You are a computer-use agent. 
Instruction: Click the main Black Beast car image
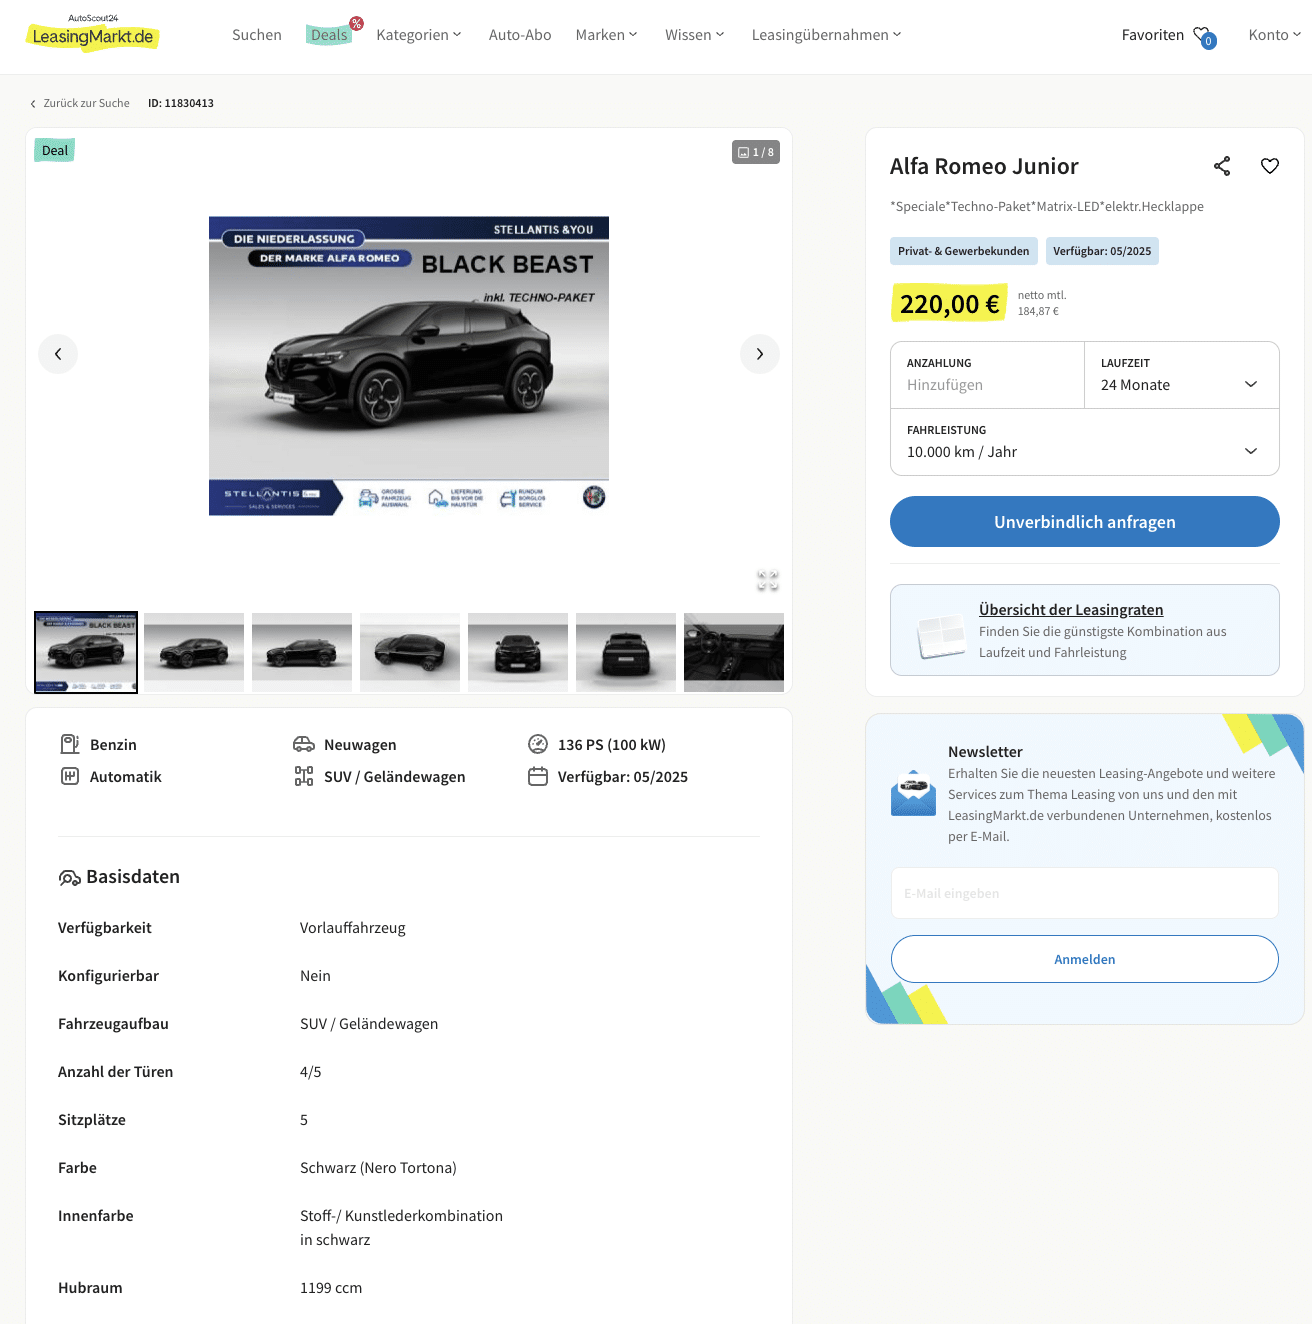(x=409, y=366)
